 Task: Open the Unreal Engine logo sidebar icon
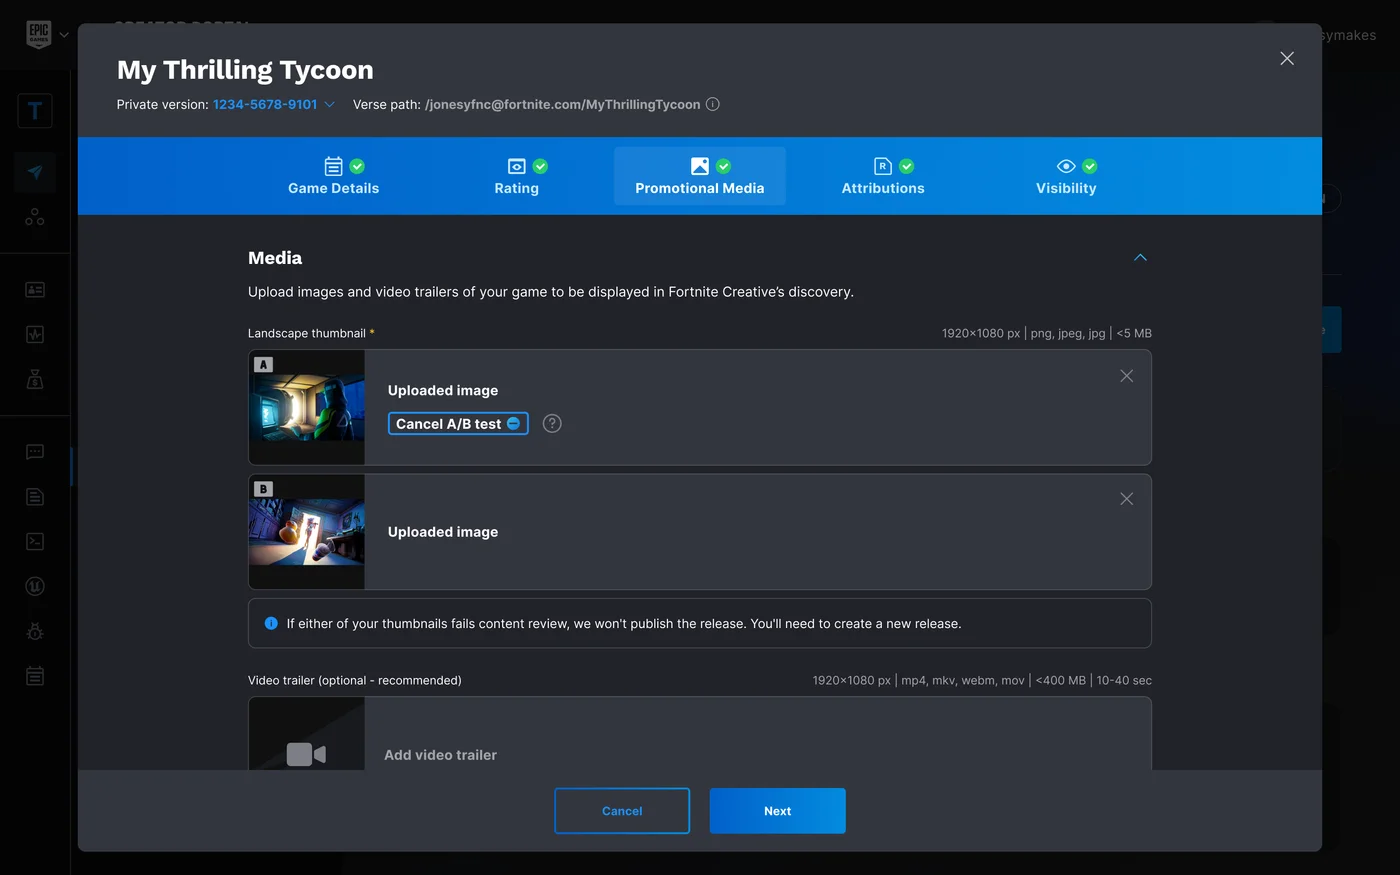pos(35,587)
